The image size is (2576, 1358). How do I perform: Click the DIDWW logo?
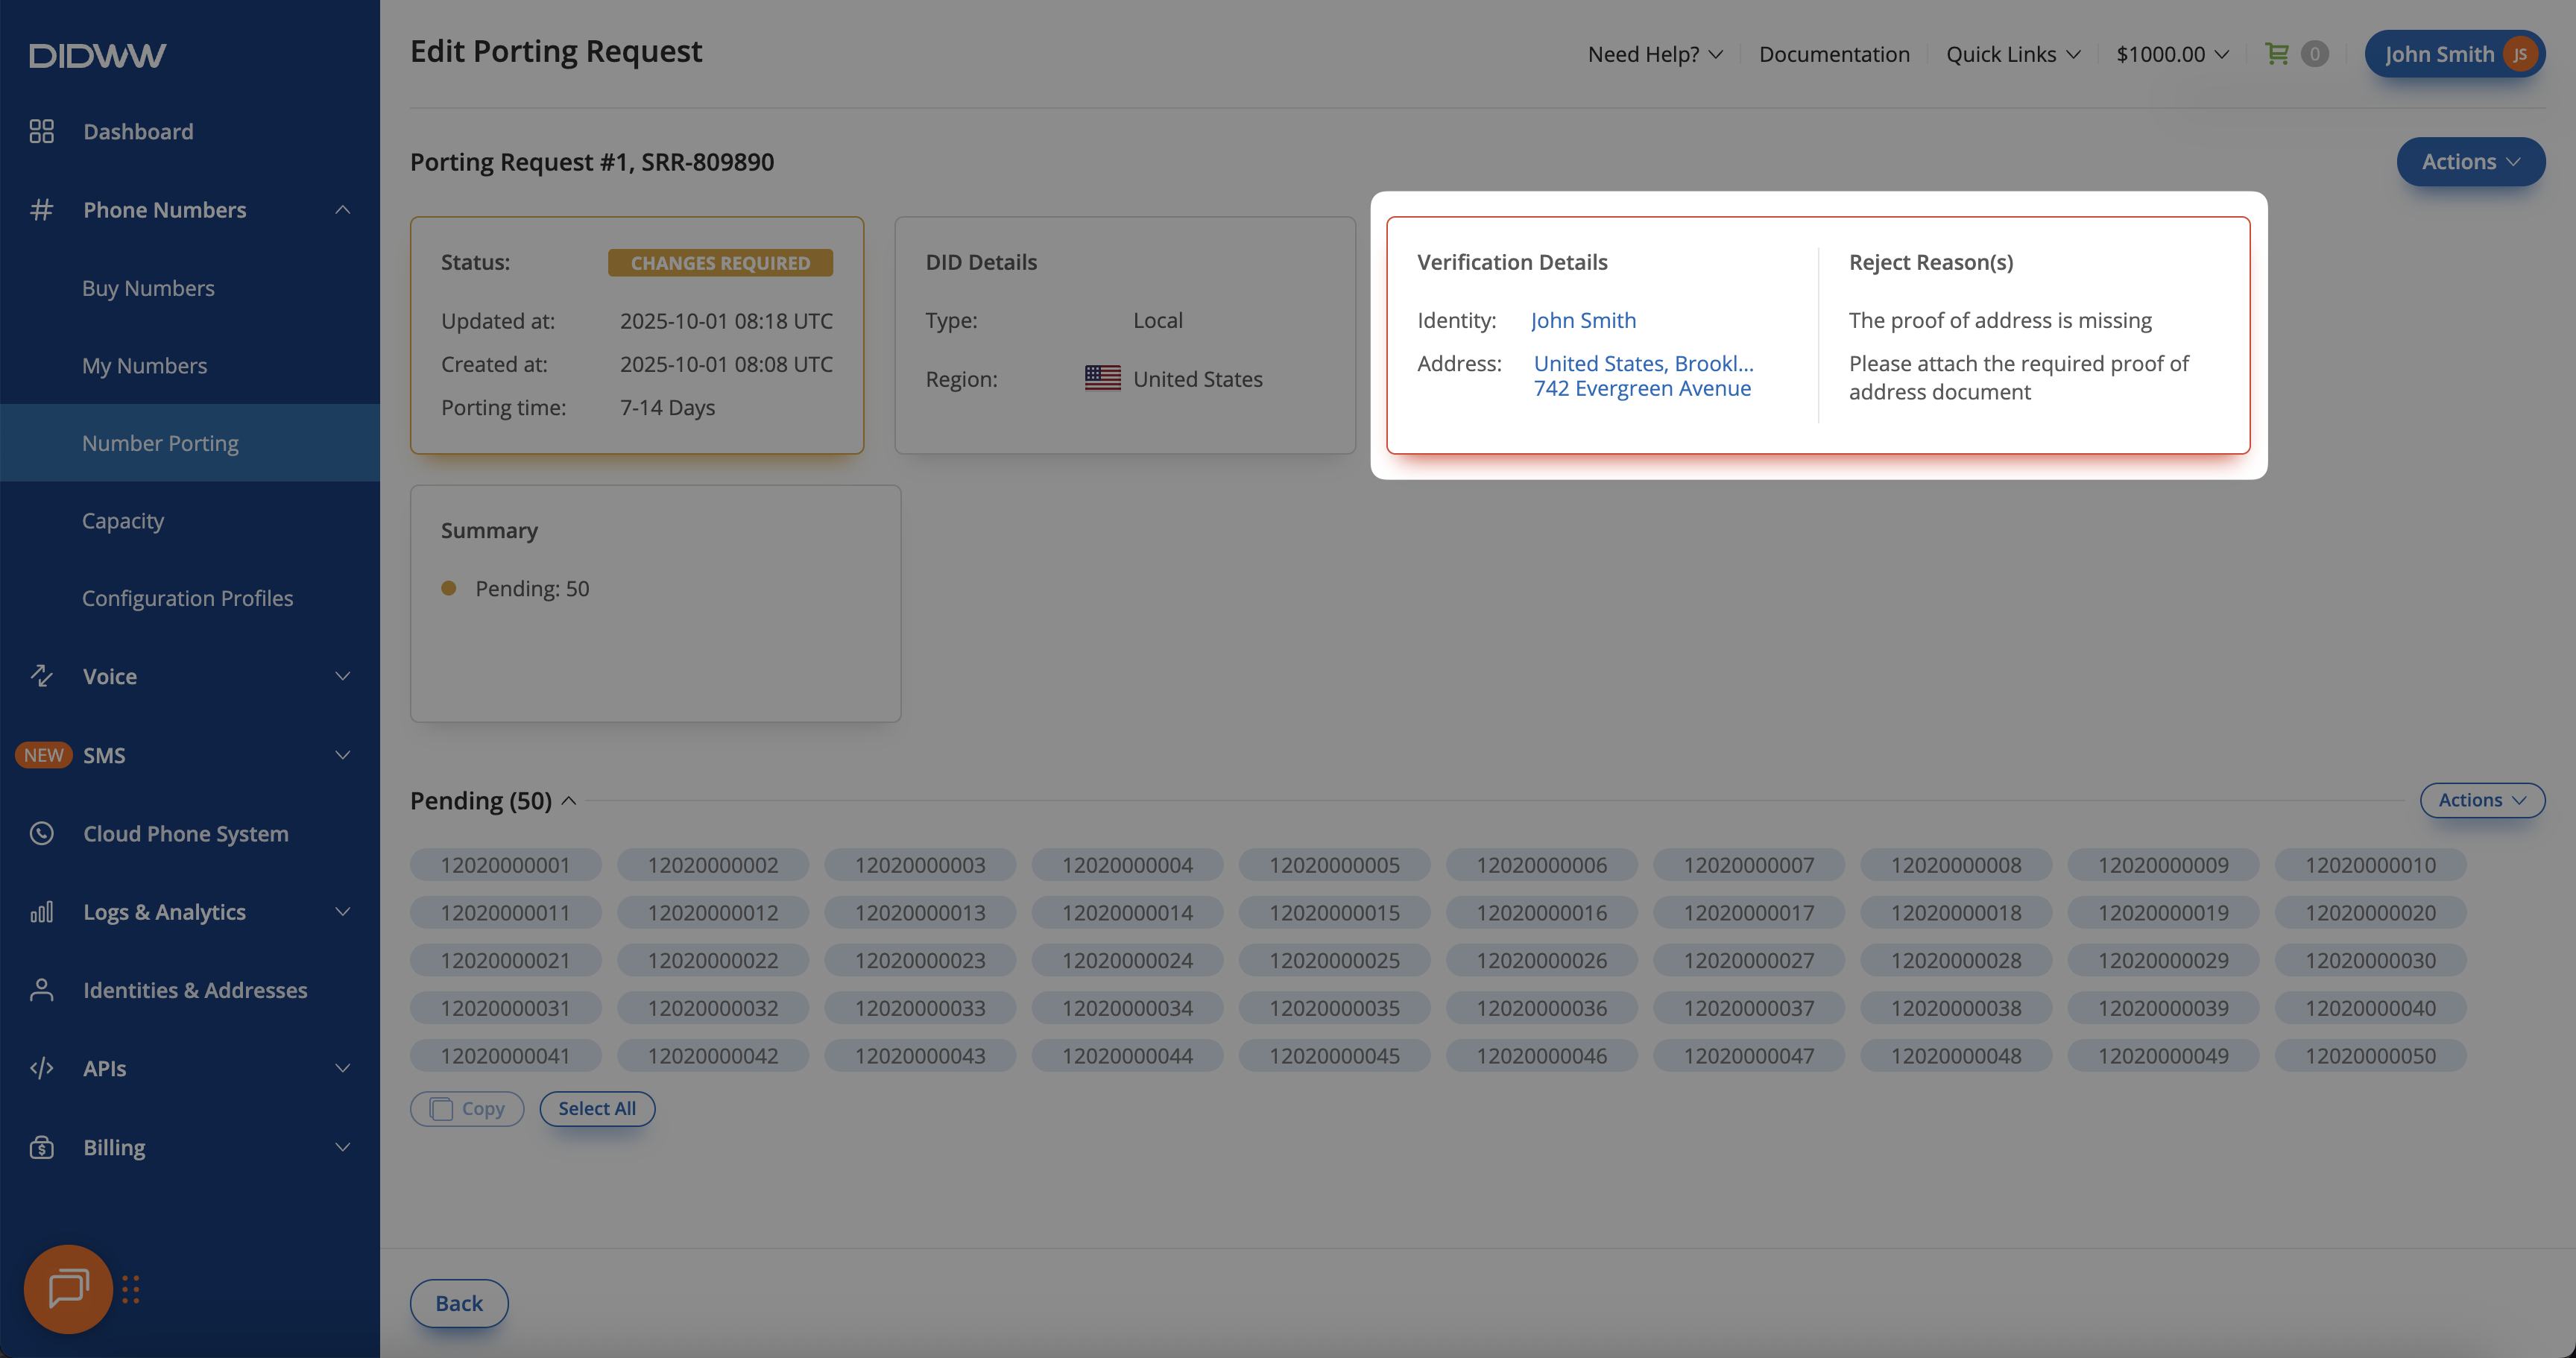(x=97, y=55)
